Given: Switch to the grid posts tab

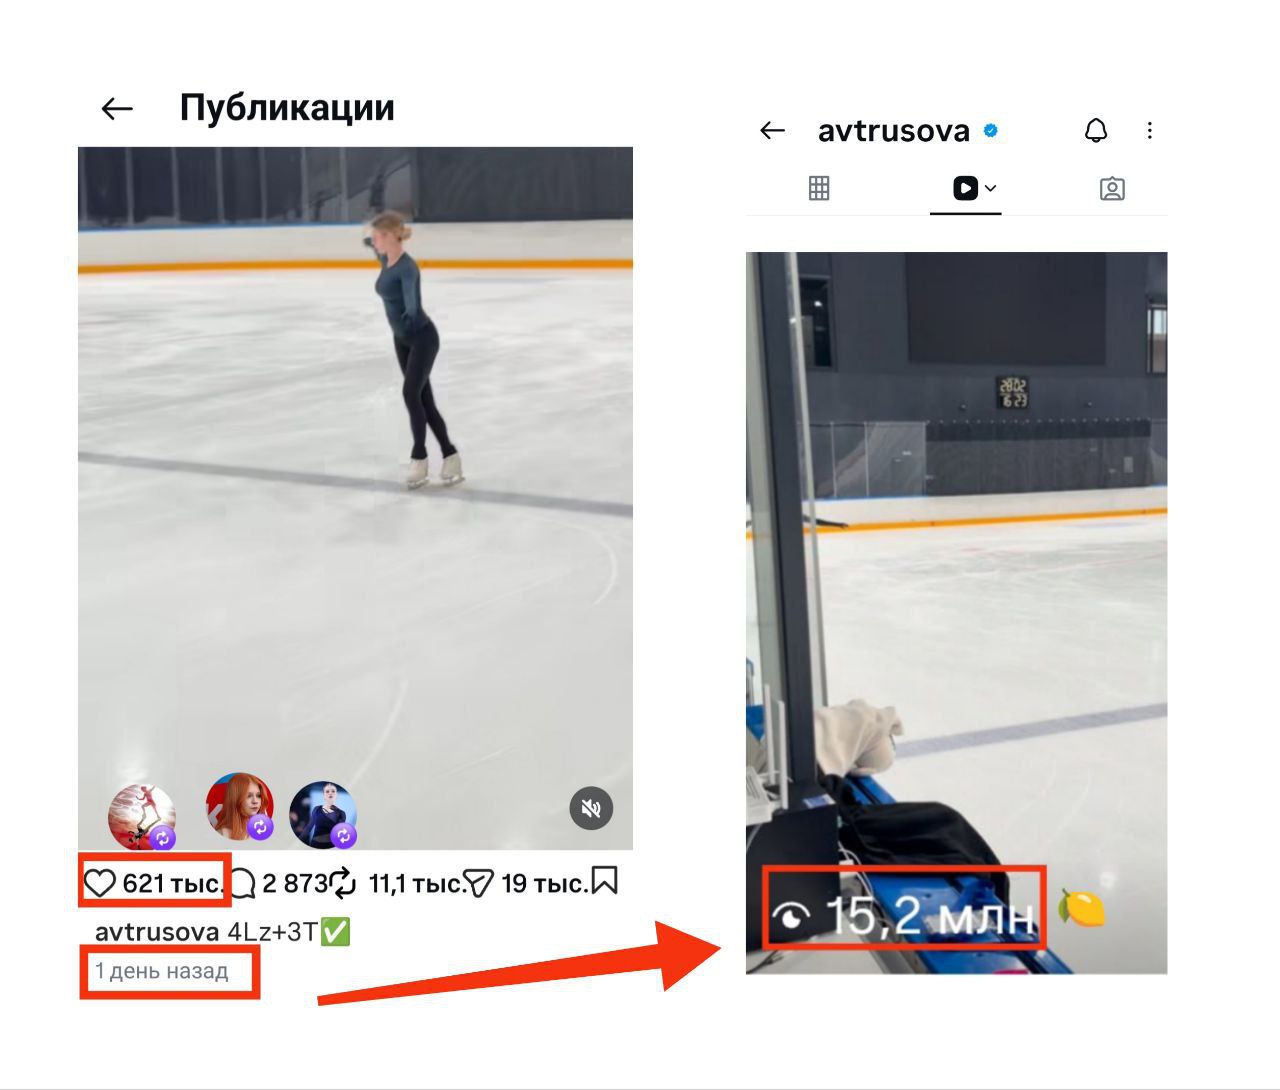Looking at the screenshot, I should (819, 188).
